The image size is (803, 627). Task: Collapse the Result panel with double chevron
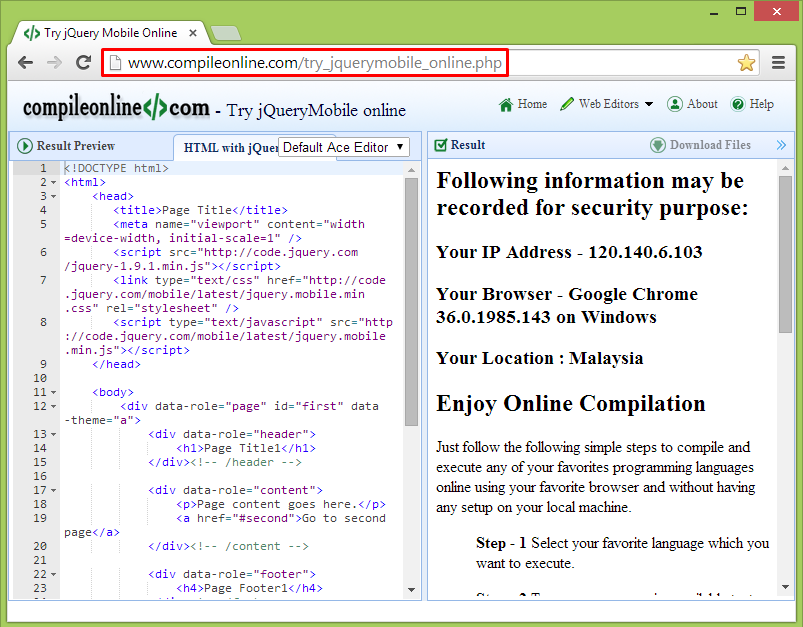coord(781,145)
